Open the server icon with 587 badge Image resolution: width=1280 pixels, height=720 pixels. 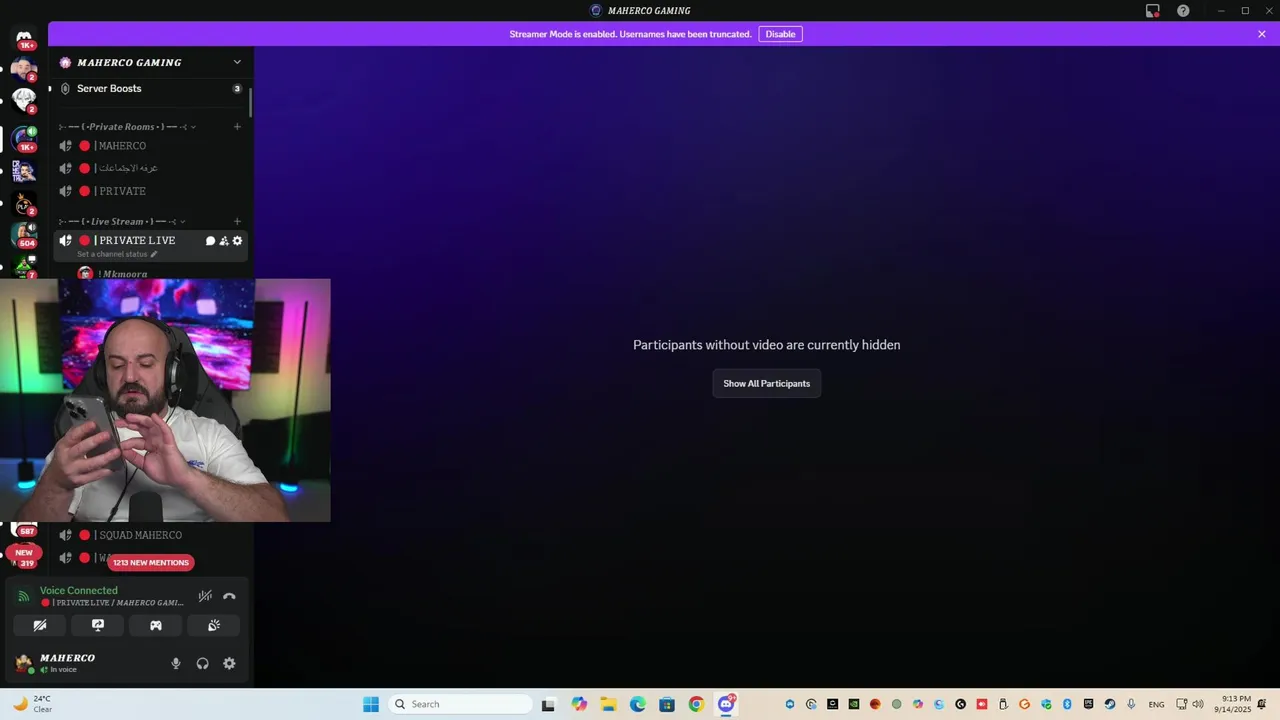point(24,529)
